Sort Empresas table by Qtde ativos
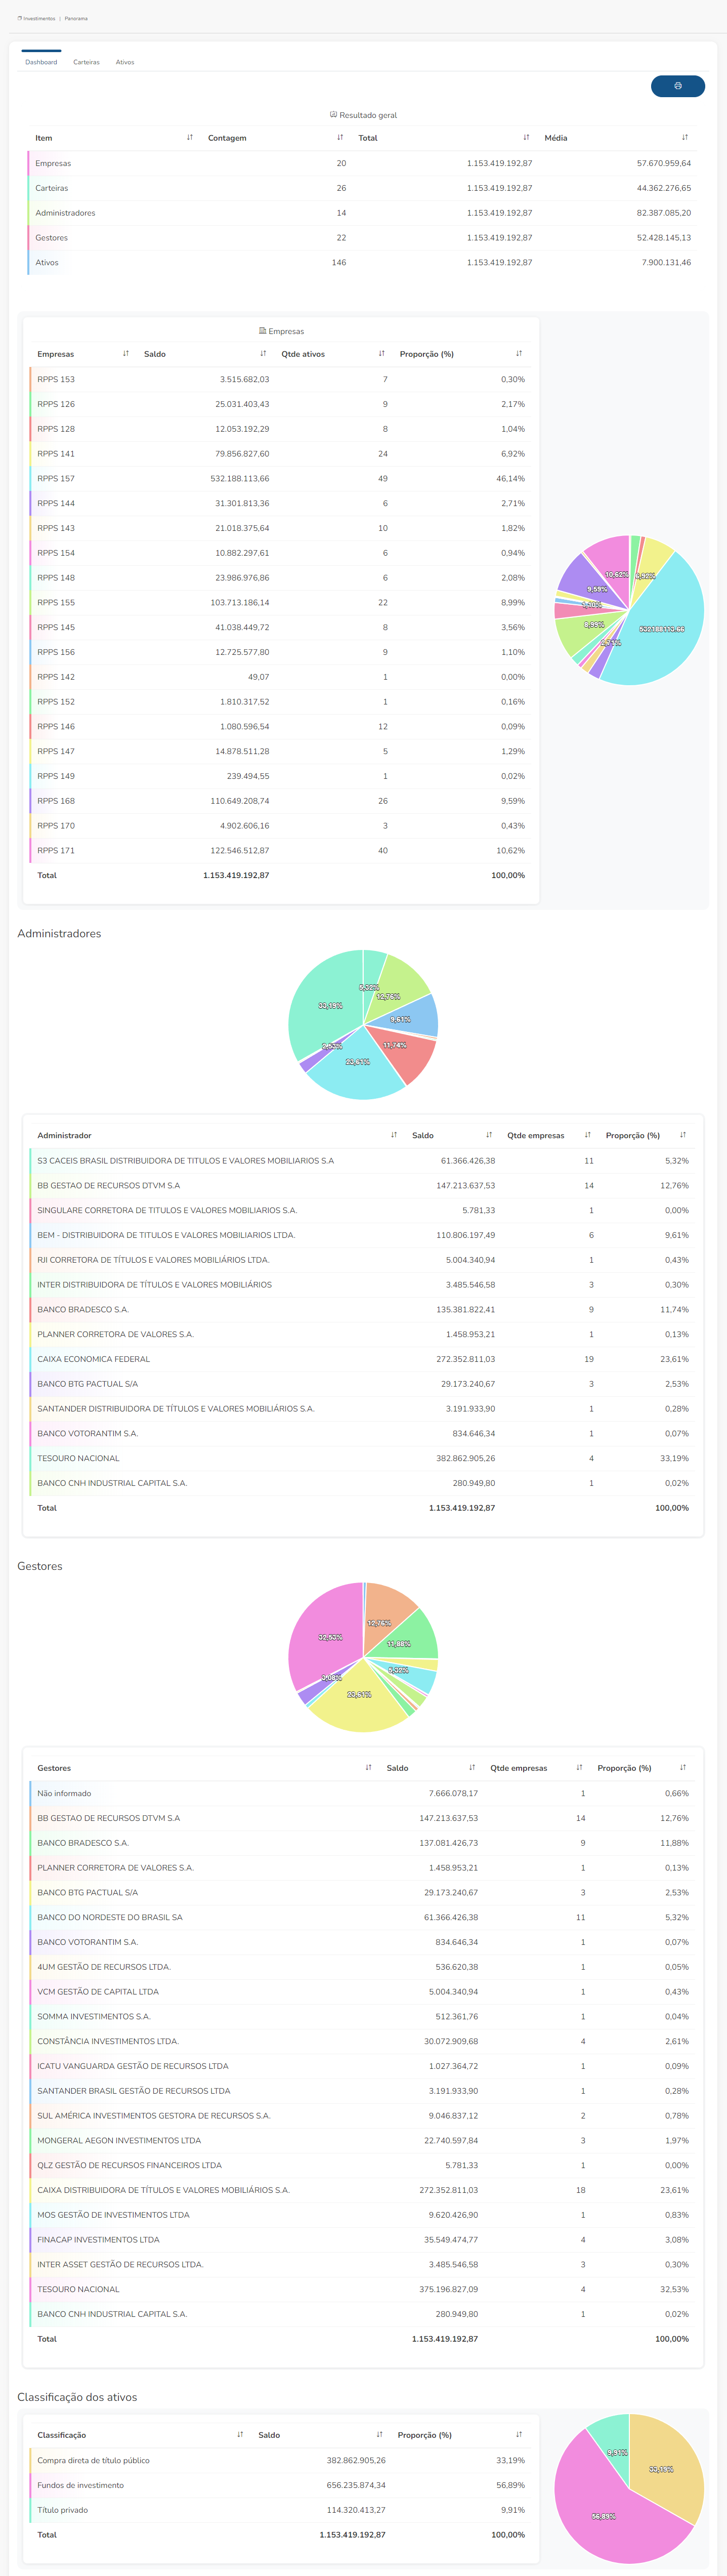Screen dimensions: 727x2576 (x=381, y=354)
